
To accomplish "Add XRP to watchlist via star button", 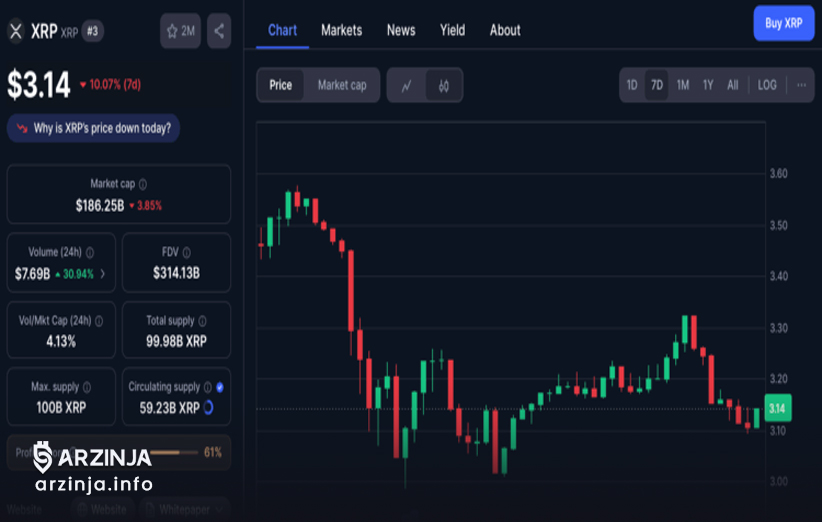I will click(x=180, y=31).
